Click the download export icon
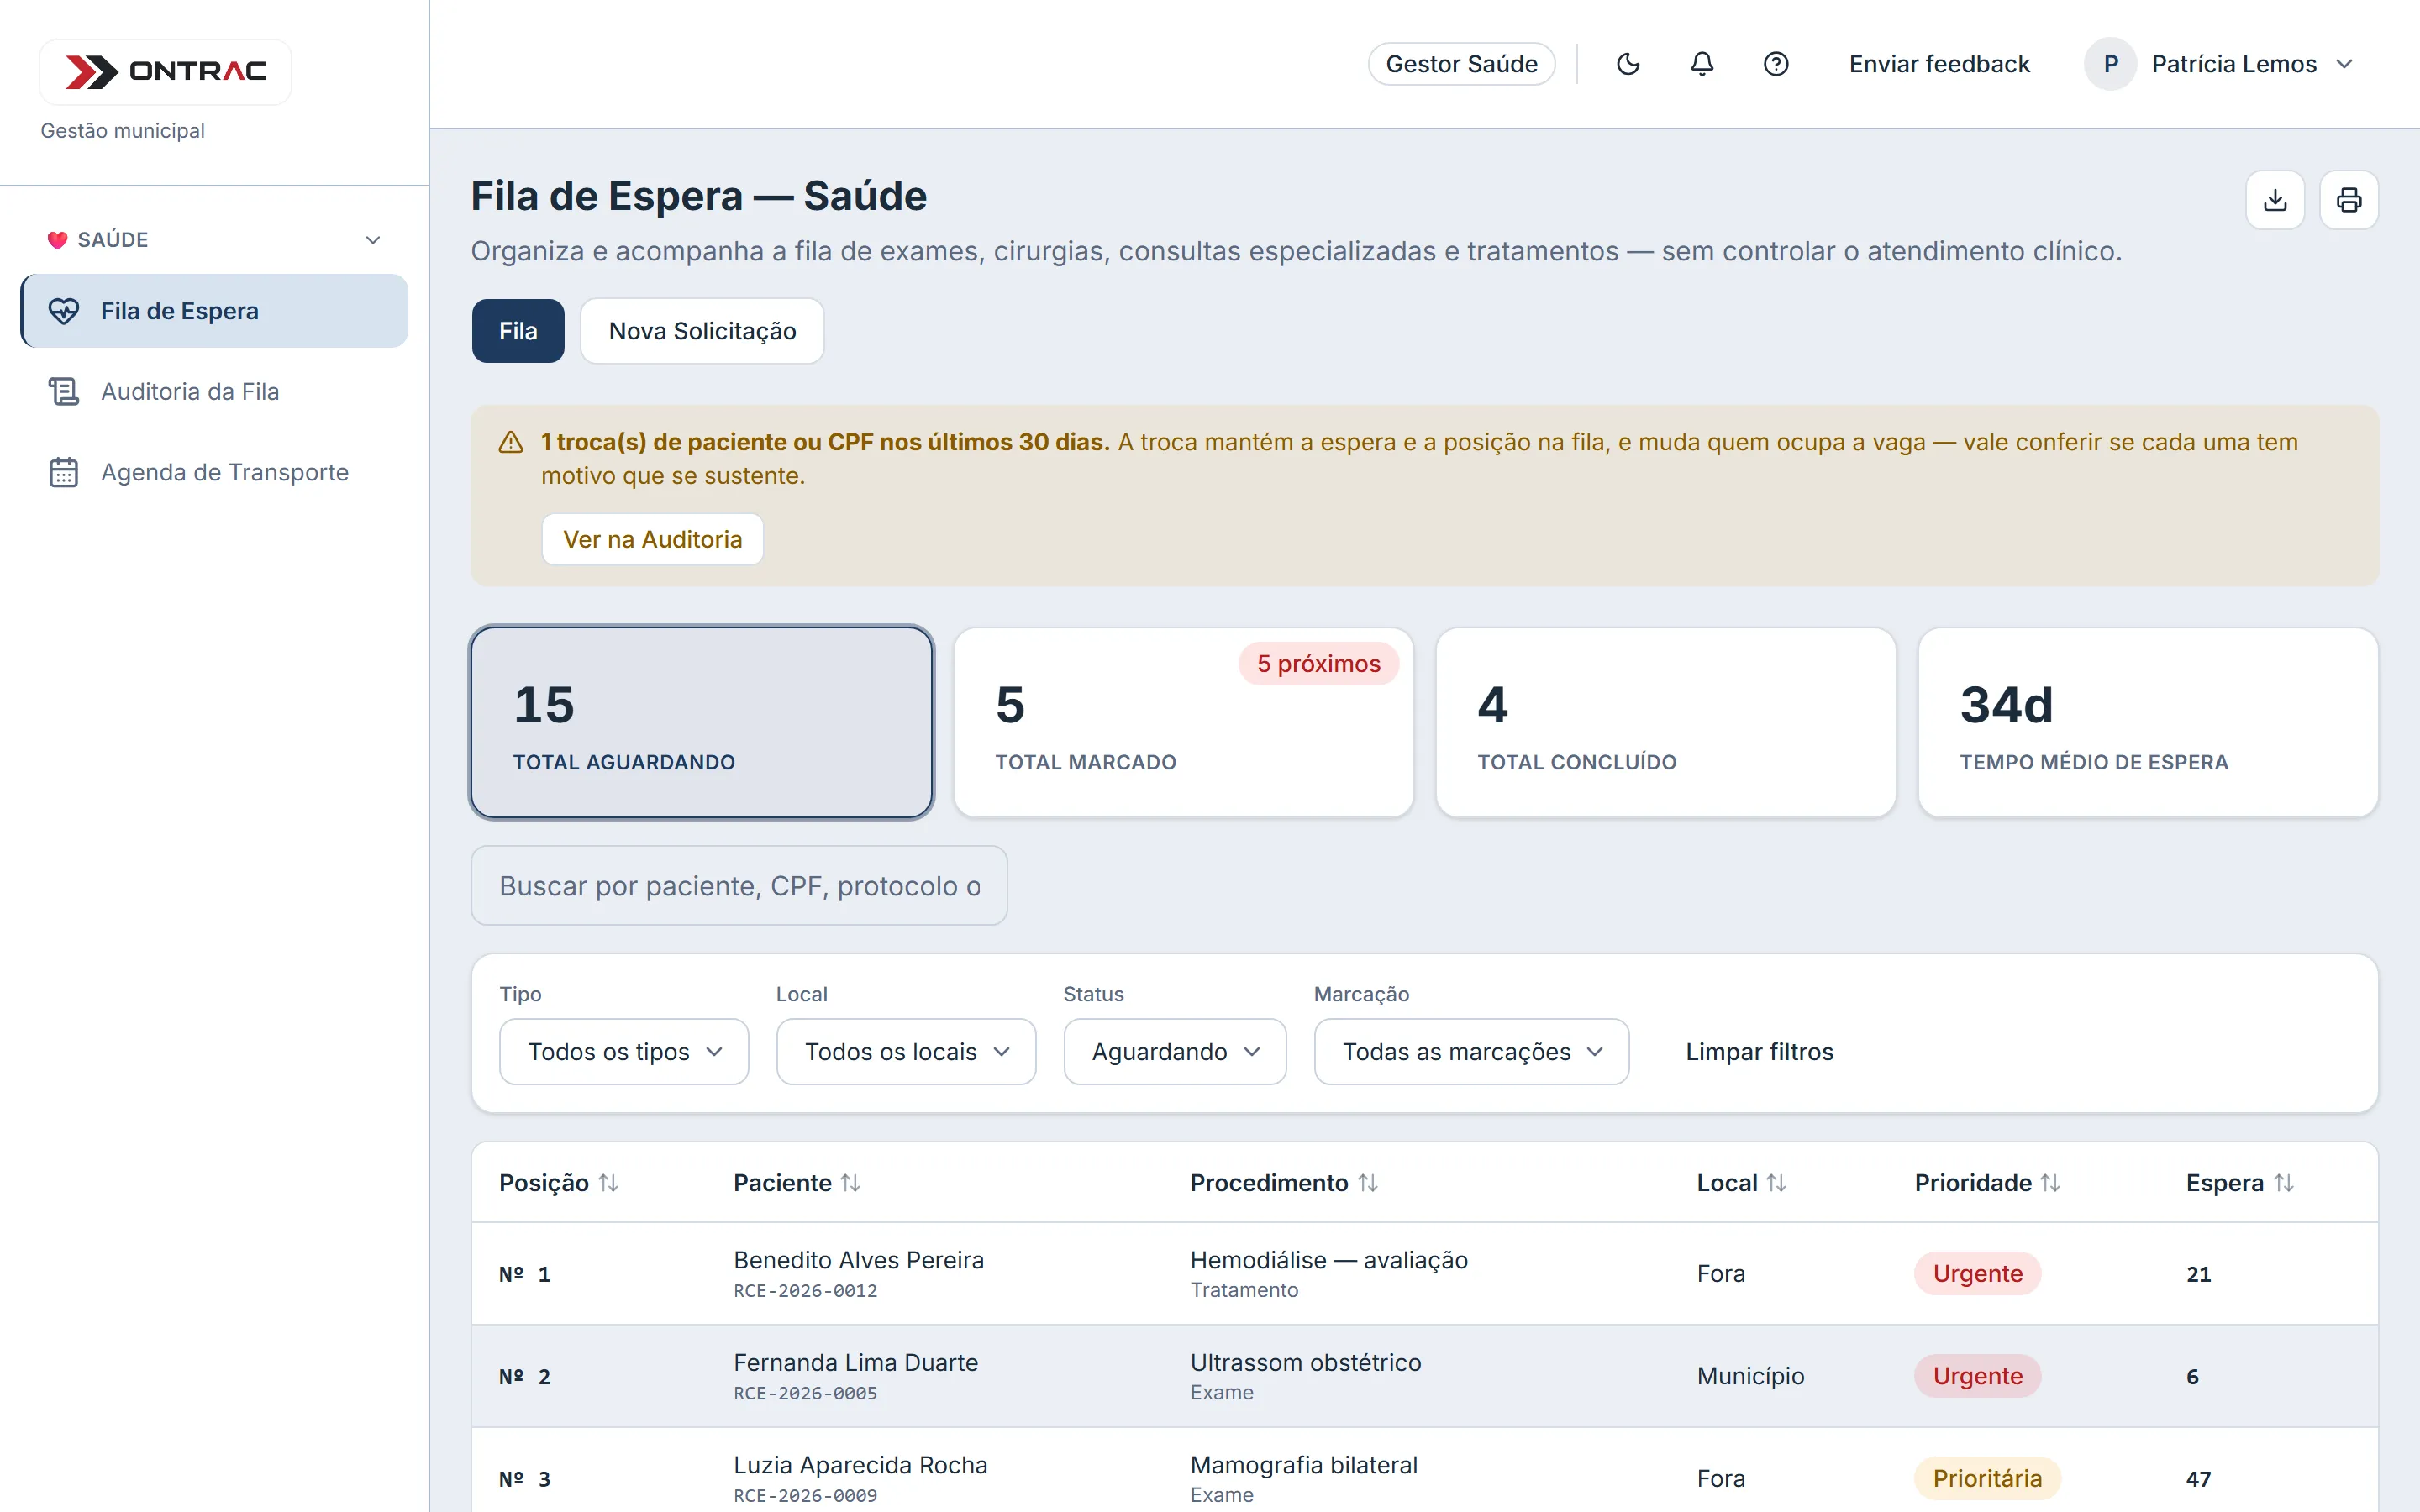This screenshot has height=1512, width=2420. [2275, 200]
